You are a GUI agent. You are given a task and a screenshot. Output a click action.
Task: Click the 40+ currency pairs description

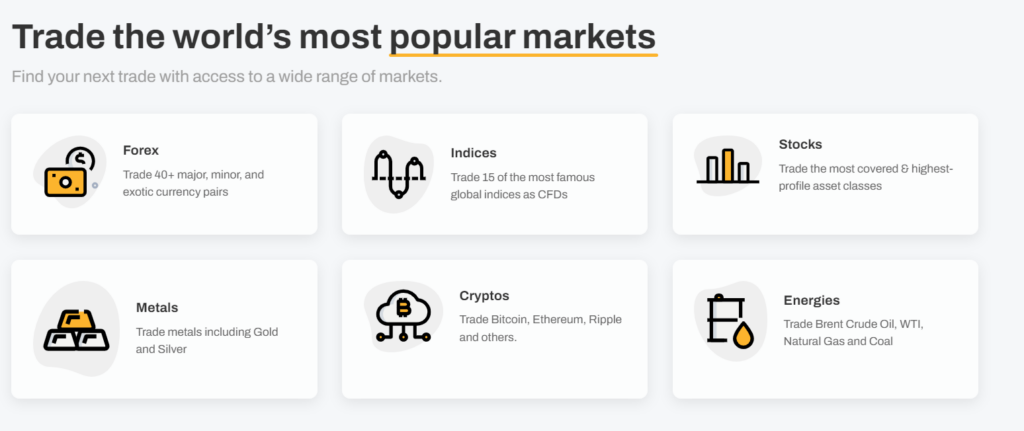coord(193,183)
